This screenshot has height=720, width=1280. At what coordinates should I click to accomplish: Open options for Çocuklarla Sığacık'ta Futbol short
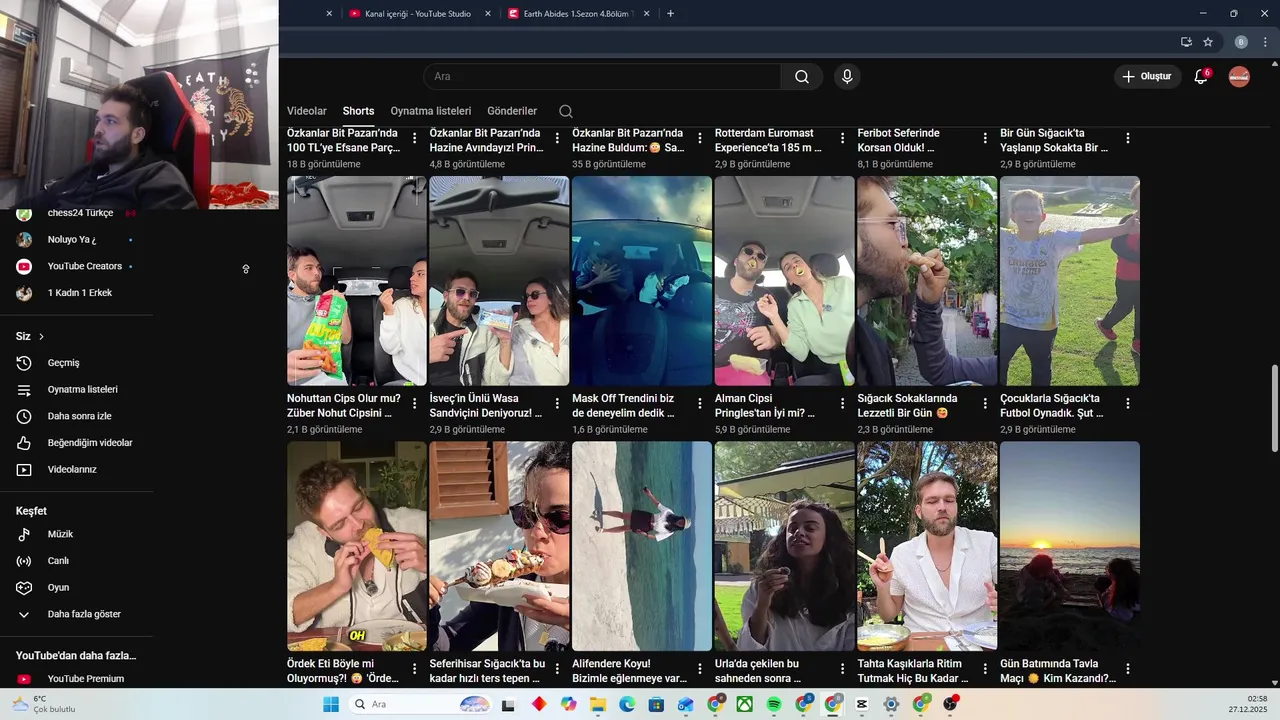[1128, 404]
